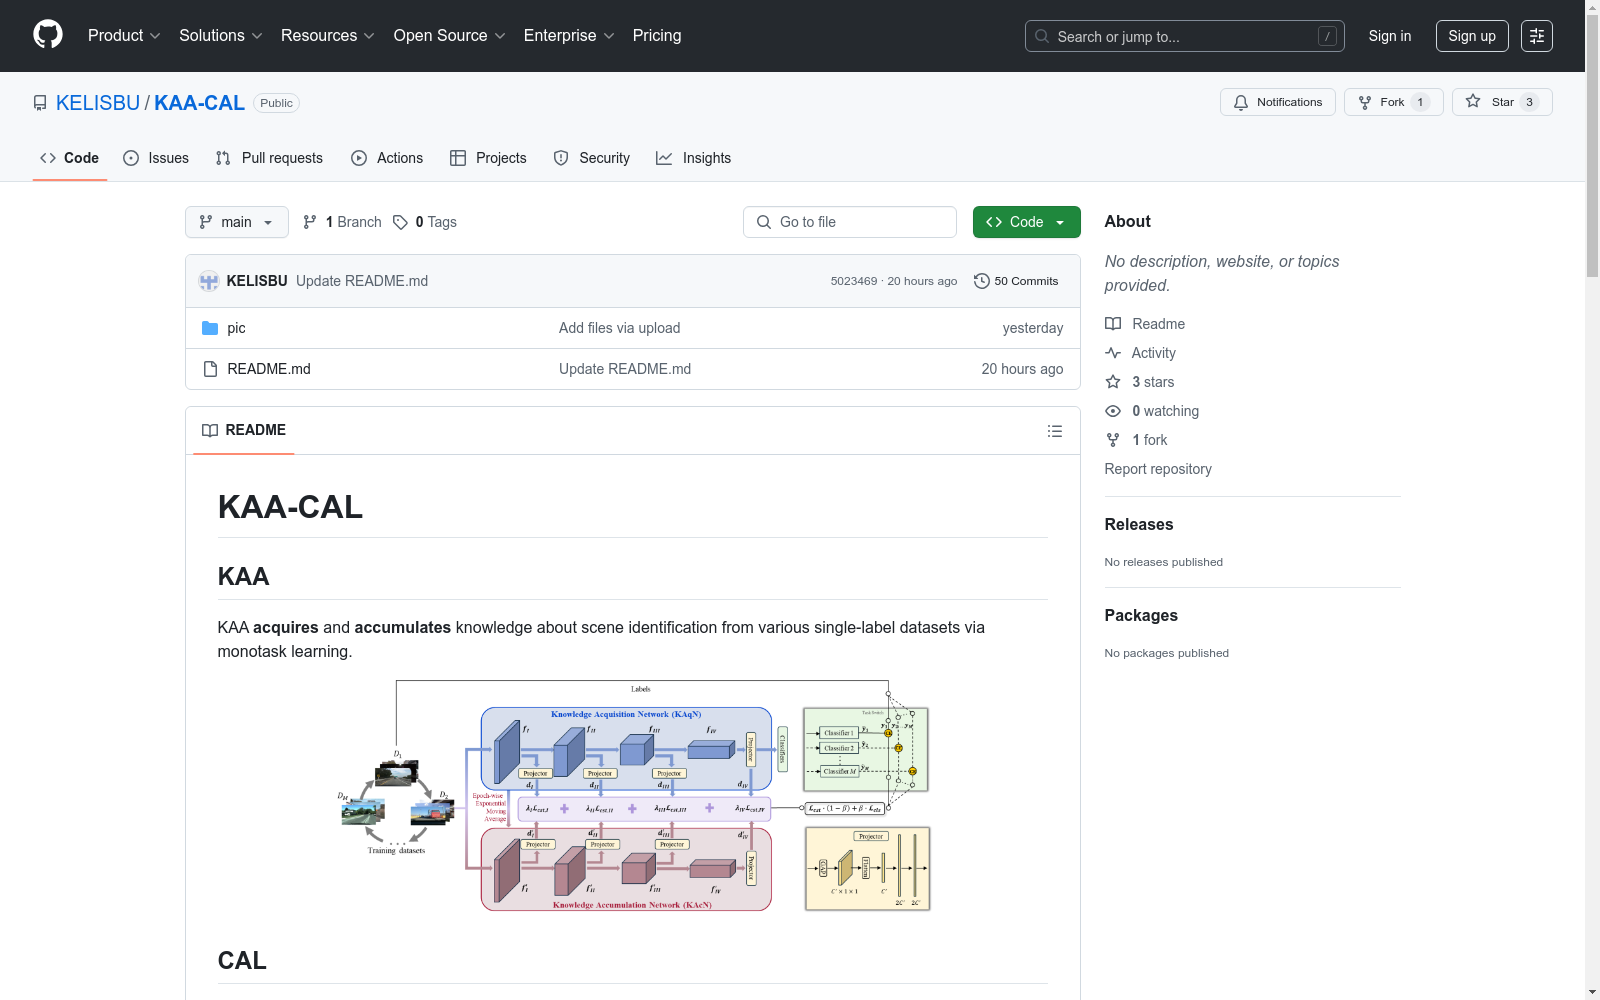The height and width of the screenshot is (1000, 1600).
Task: Click the search magnifier in top bar
Action: [x=1042, y=36]
